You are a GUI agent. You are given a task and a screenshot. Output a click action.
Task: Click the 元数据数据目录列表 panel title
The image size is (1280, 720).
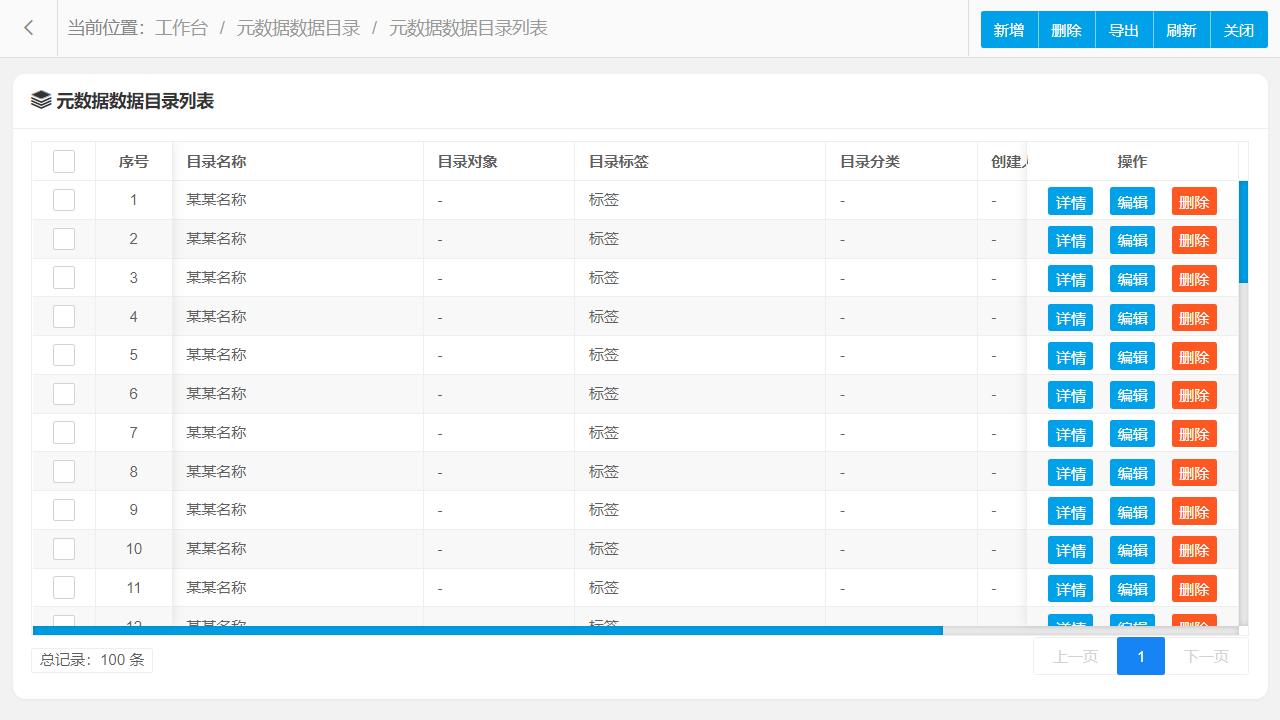[135, 101]
